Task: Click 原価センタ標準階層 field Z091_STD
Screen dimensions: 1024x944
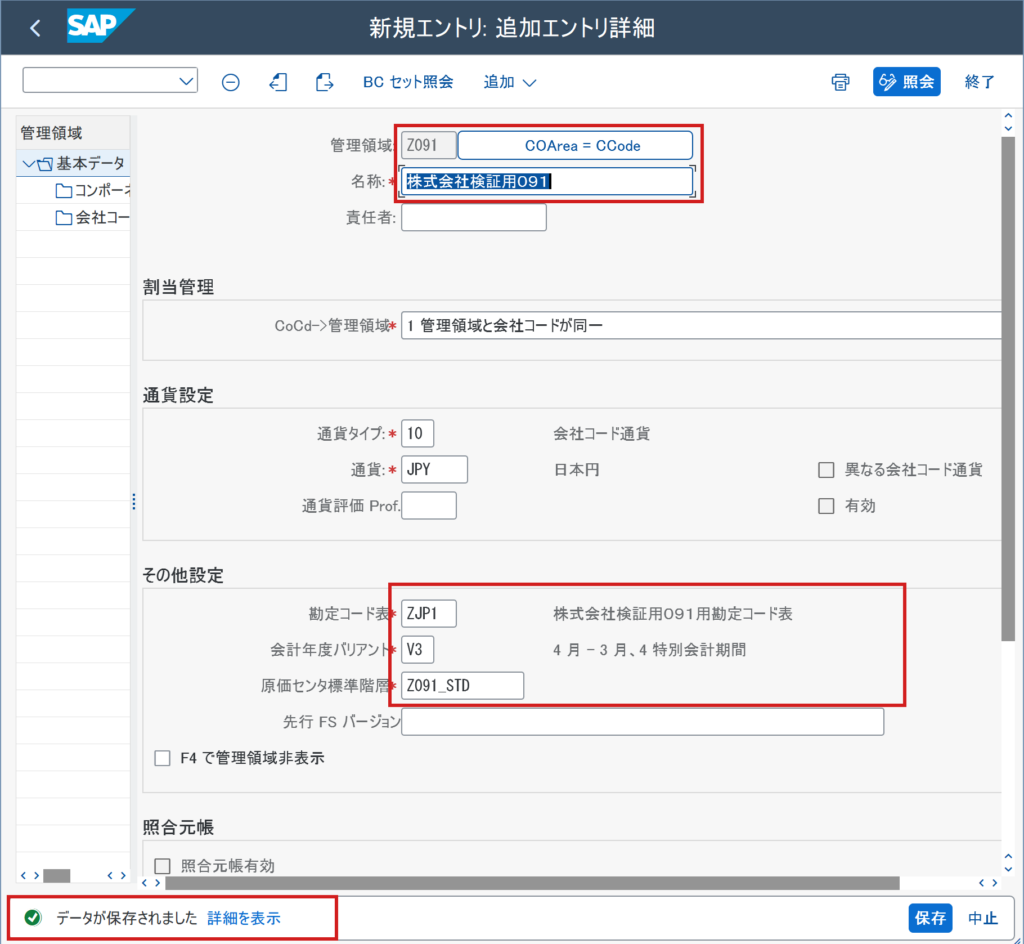Action: [x=462, y=685]
